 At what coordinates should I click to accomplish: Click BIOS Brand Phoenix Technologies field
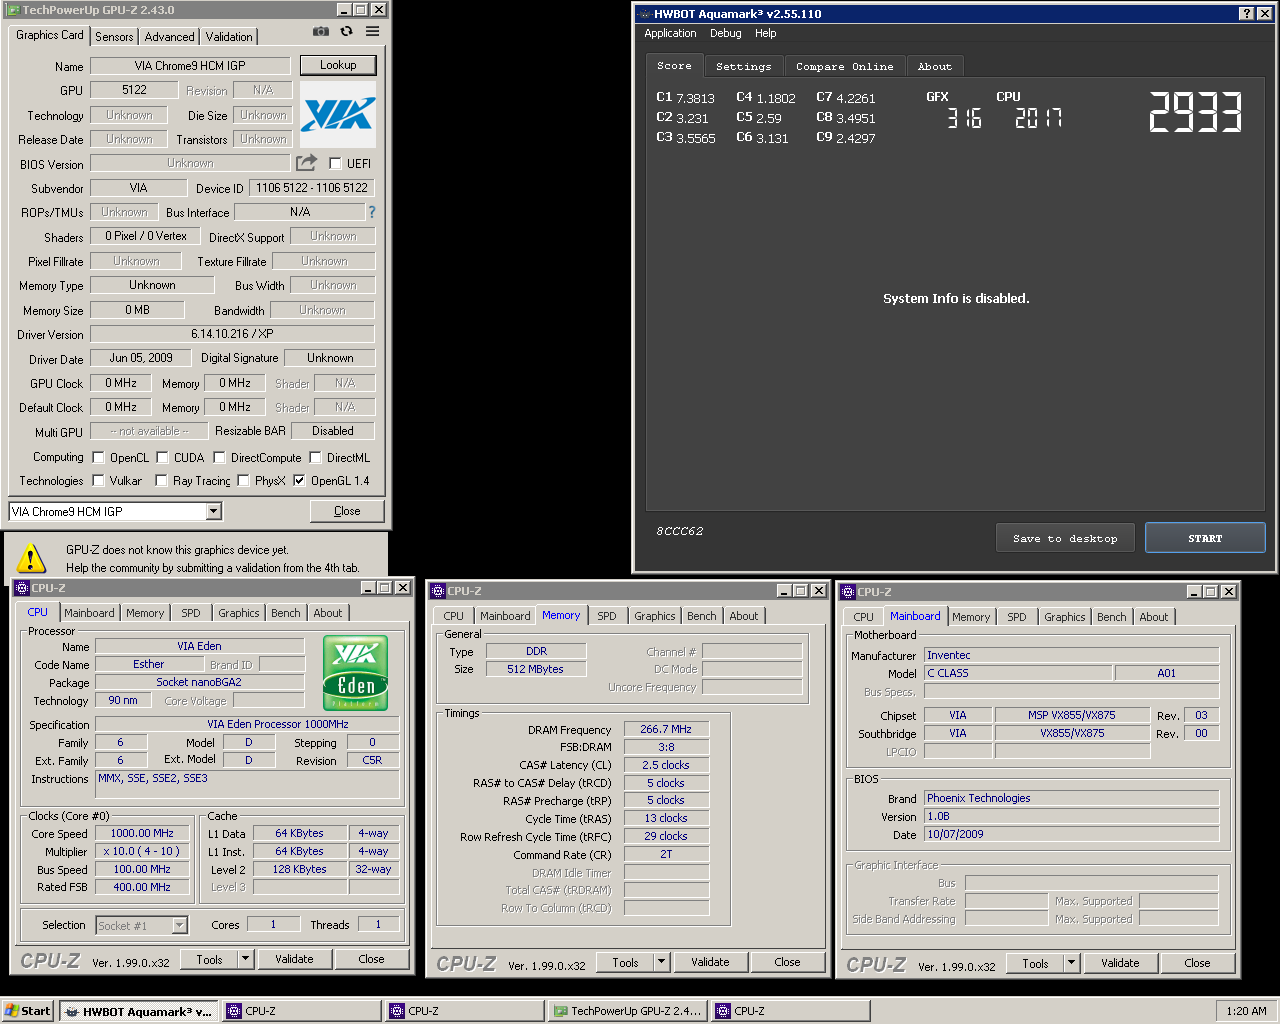click(1071, 798)
